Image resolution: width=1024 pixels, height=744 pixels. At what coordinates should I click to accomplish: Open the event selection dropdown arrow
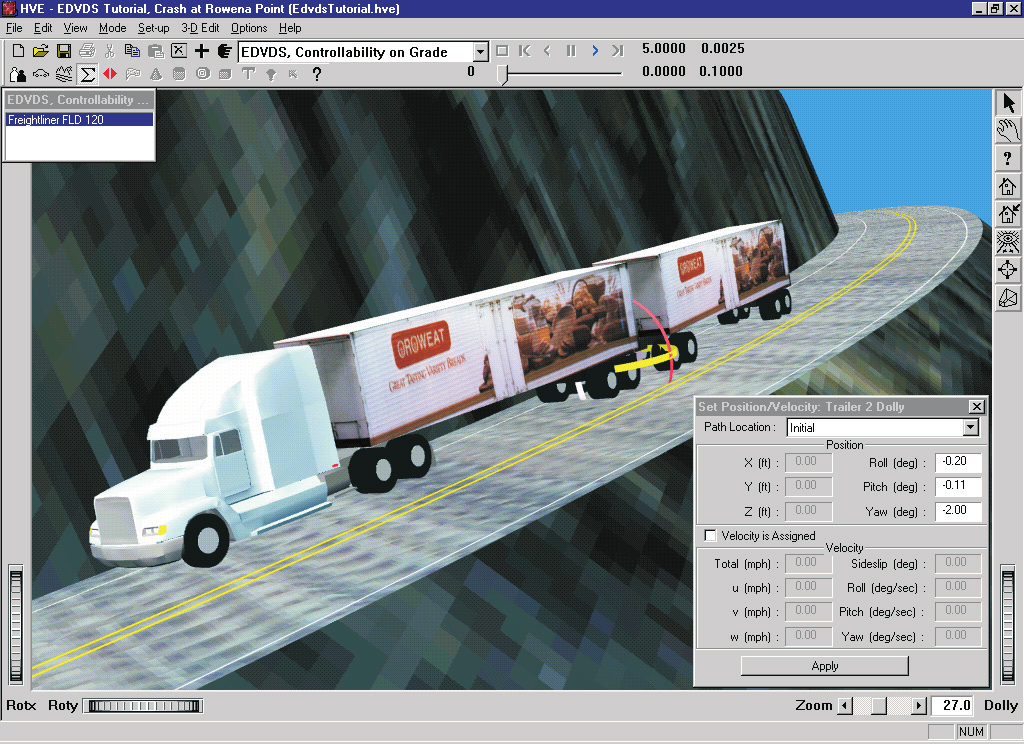point(480,52)
